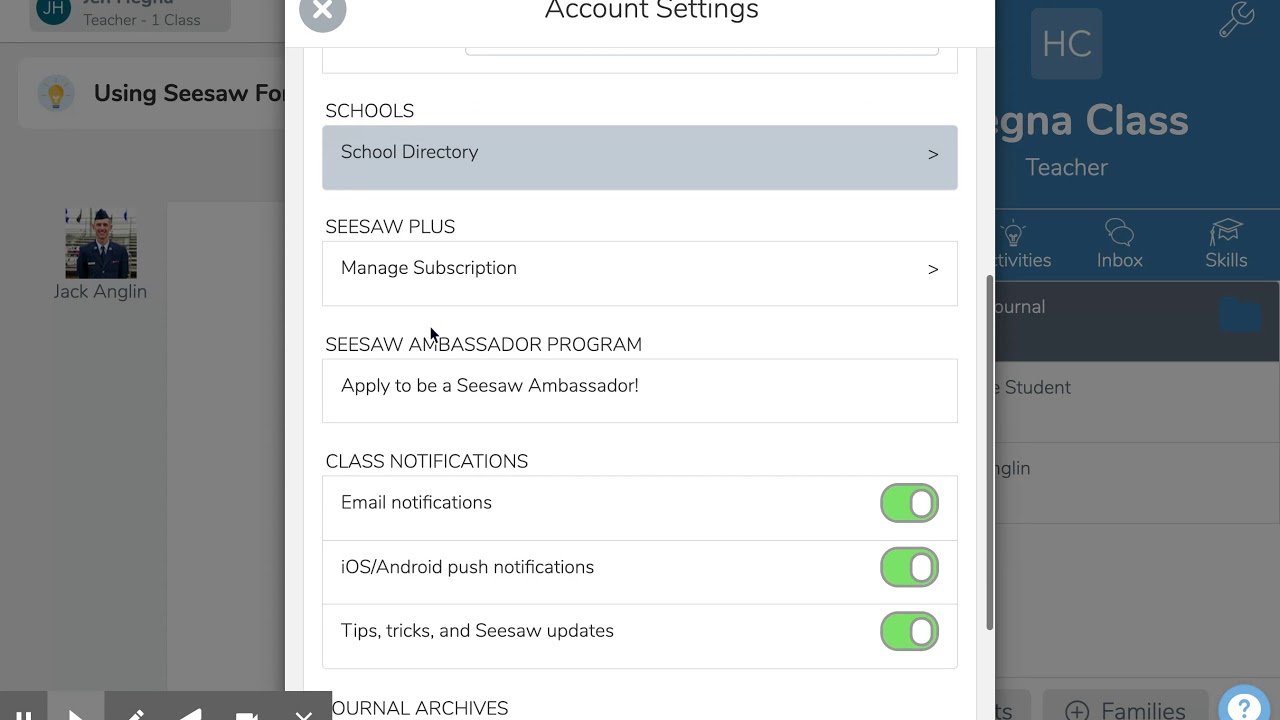The height and width of the screenshot is (720, 1280).
Task: Expand the School Directory row
Action: [x=640, y=157]
